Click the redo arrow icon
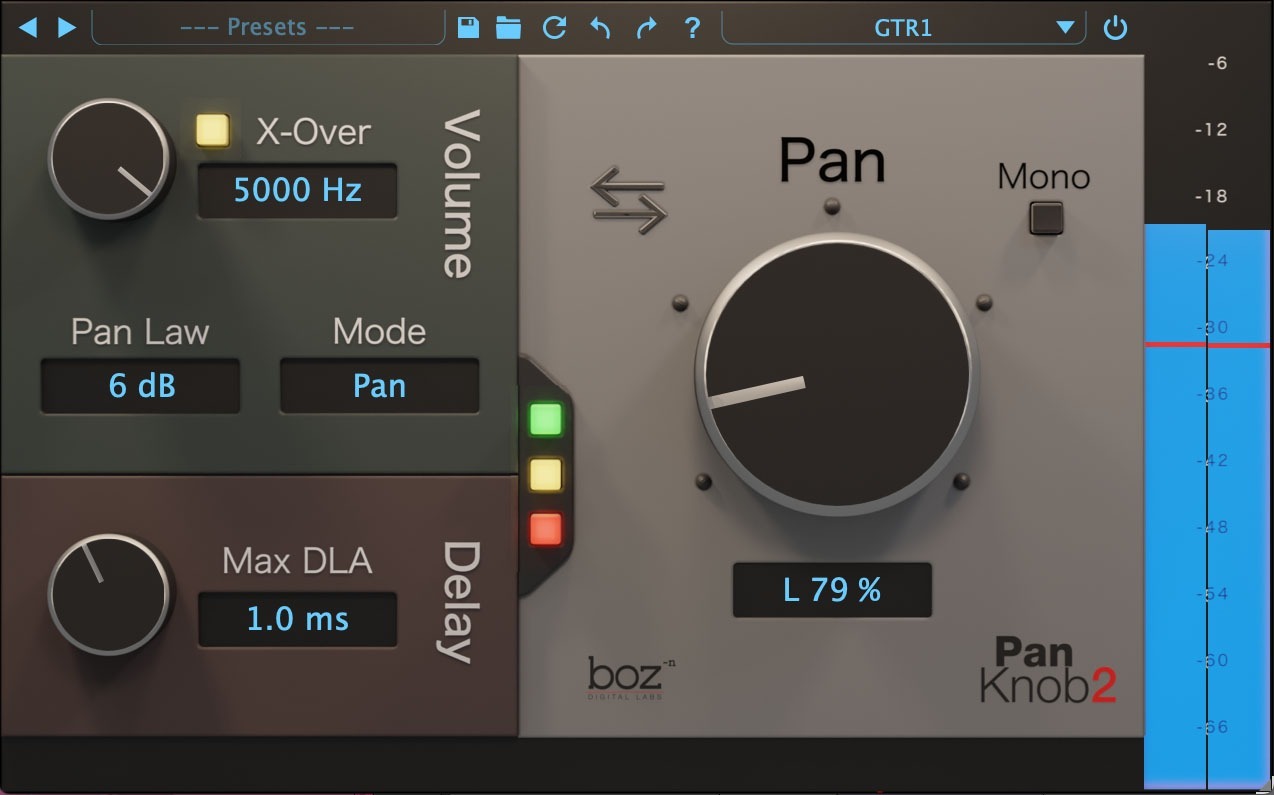The height and width of the screenshot is (795, 1274). pyautogui.click(x=646, y=27)
